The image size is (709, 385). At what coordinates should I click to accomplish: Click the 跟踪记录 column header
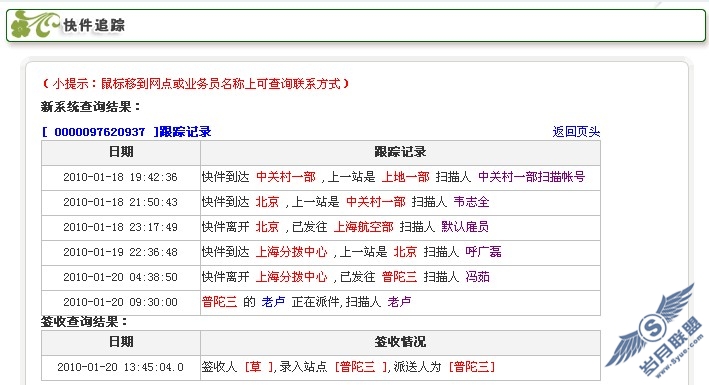coord(400,152)
